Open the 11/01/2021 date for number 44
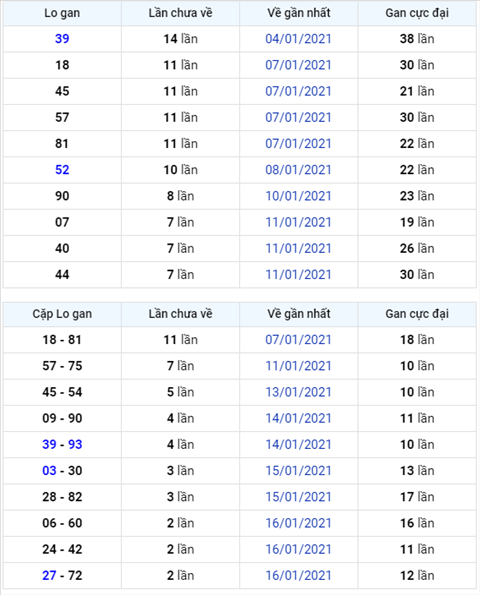This screenshot has height=595, width=480. point(298,274)
